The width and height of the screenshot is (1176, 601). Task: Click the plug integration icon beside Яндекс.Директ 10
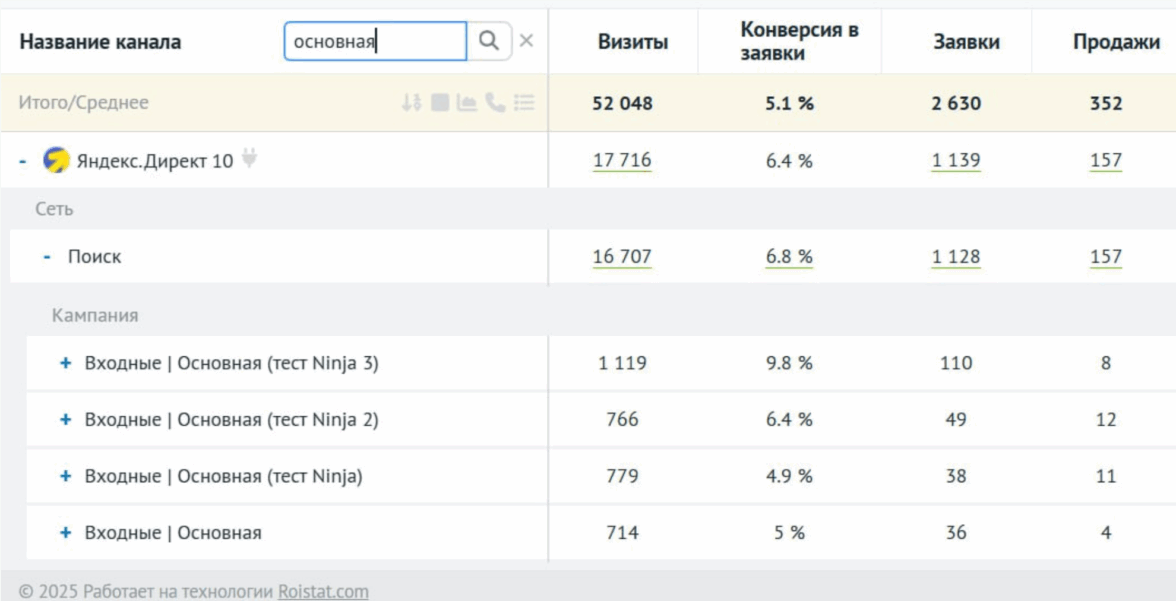250,158
